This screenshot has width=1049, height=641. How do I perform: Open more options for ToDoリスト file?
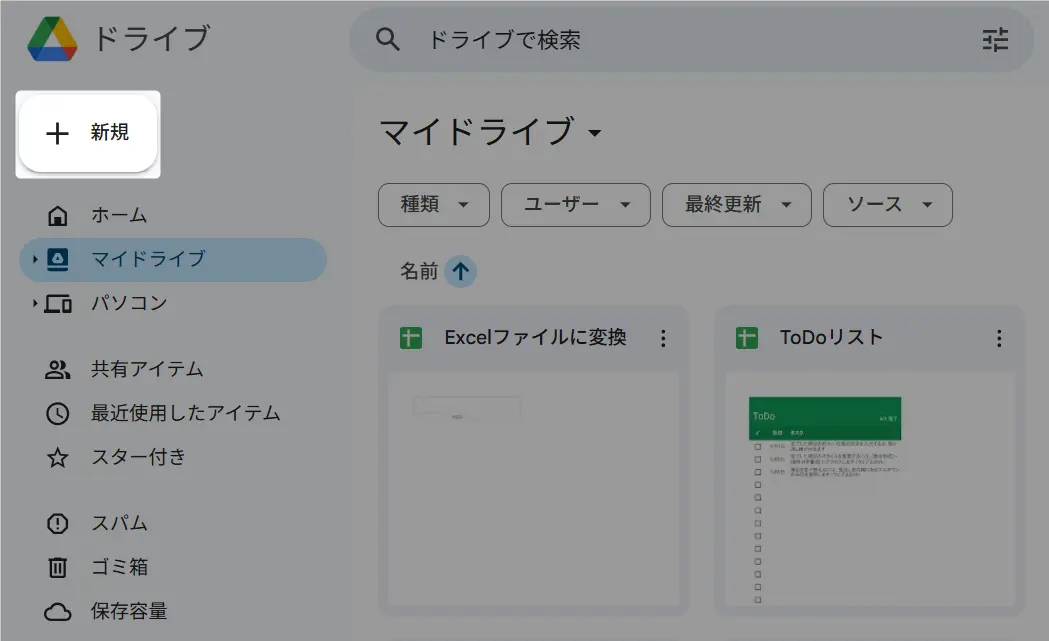tap(998, 338)
